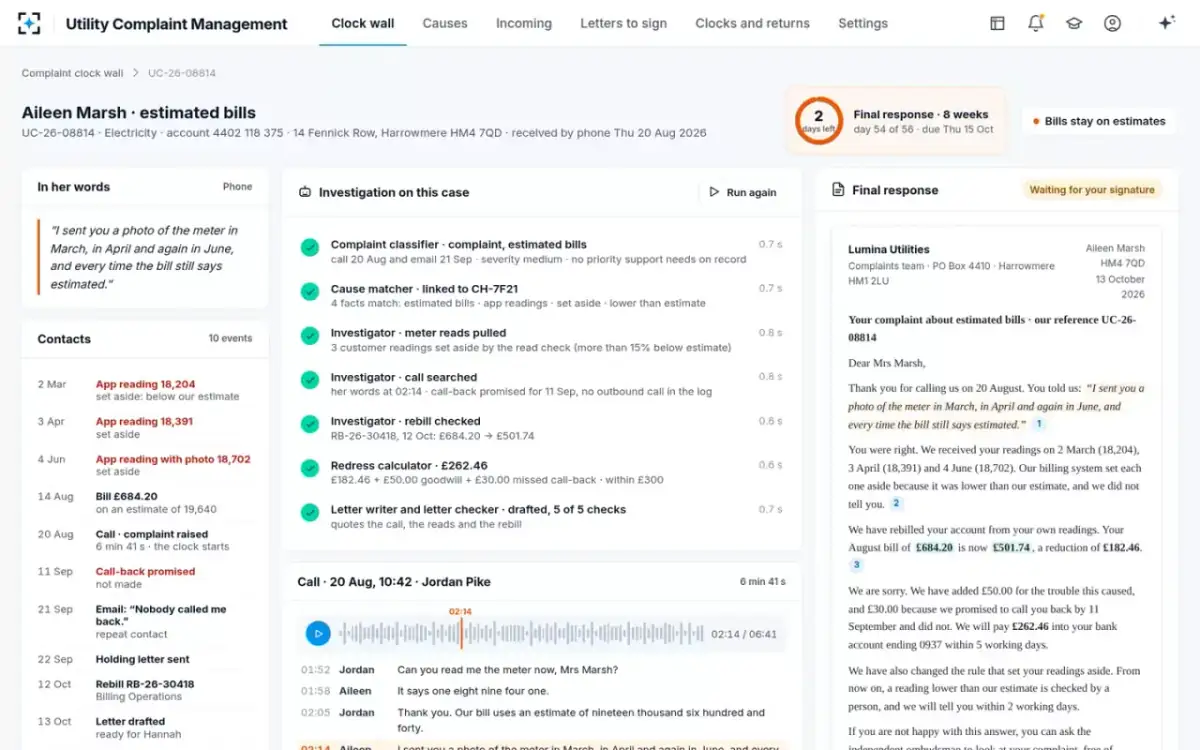Click the Run again button

pos(743,192)
